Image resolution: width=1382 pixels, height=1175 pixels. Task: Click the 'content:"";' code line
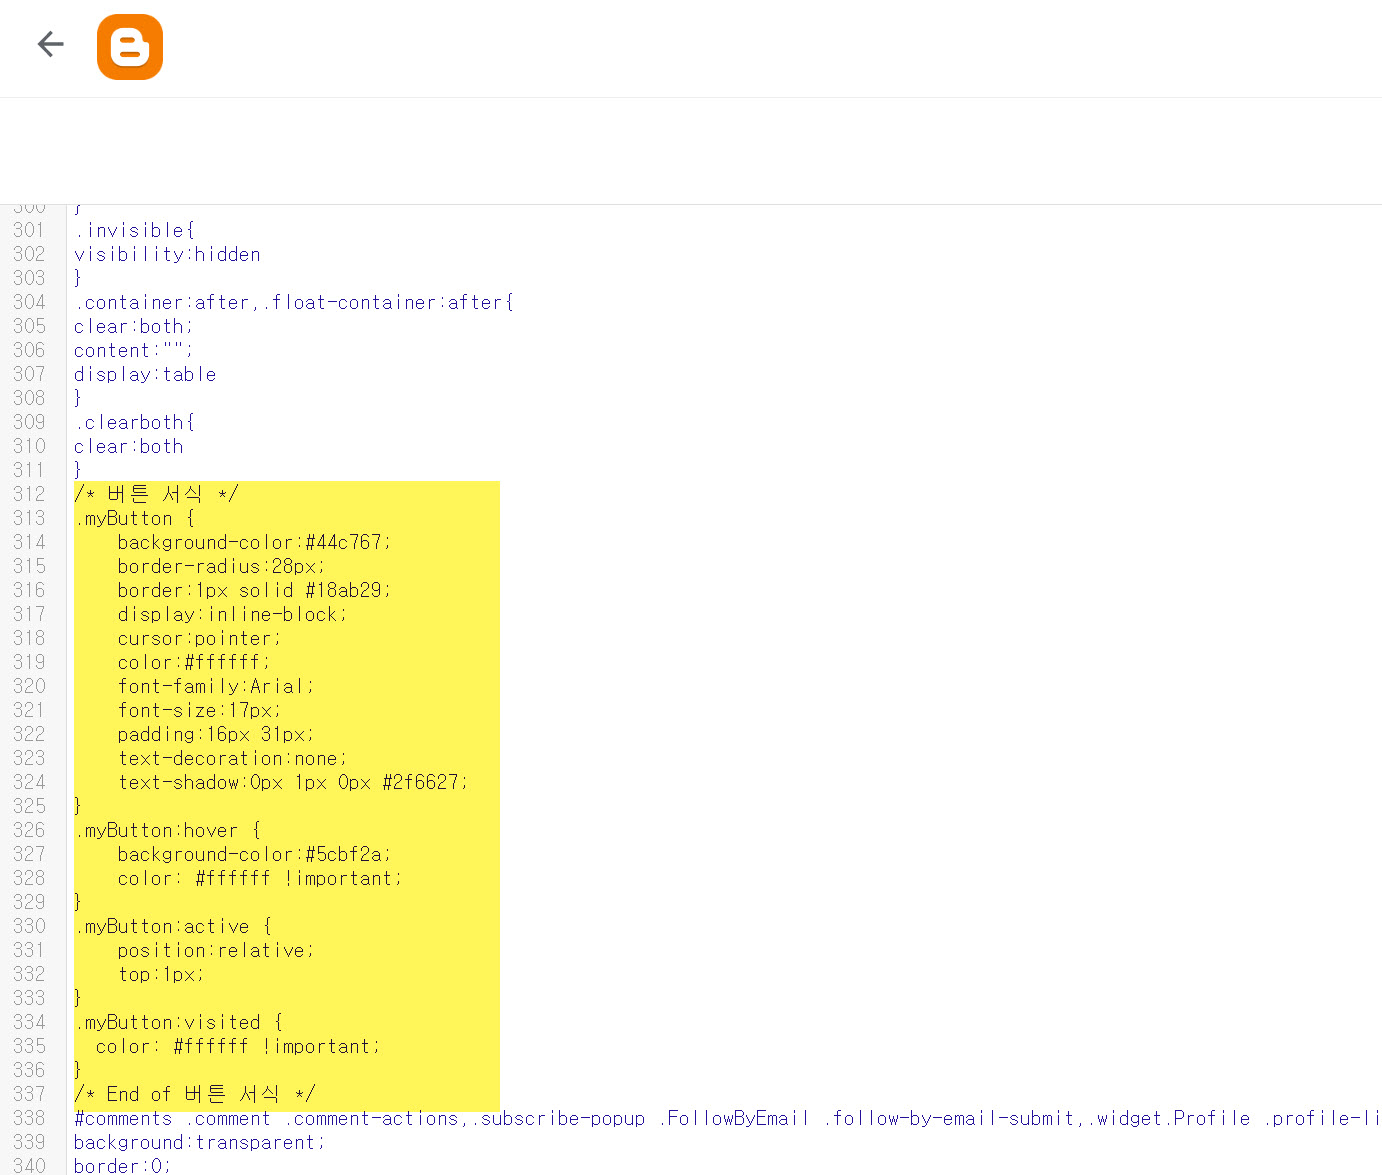(133, 350)
